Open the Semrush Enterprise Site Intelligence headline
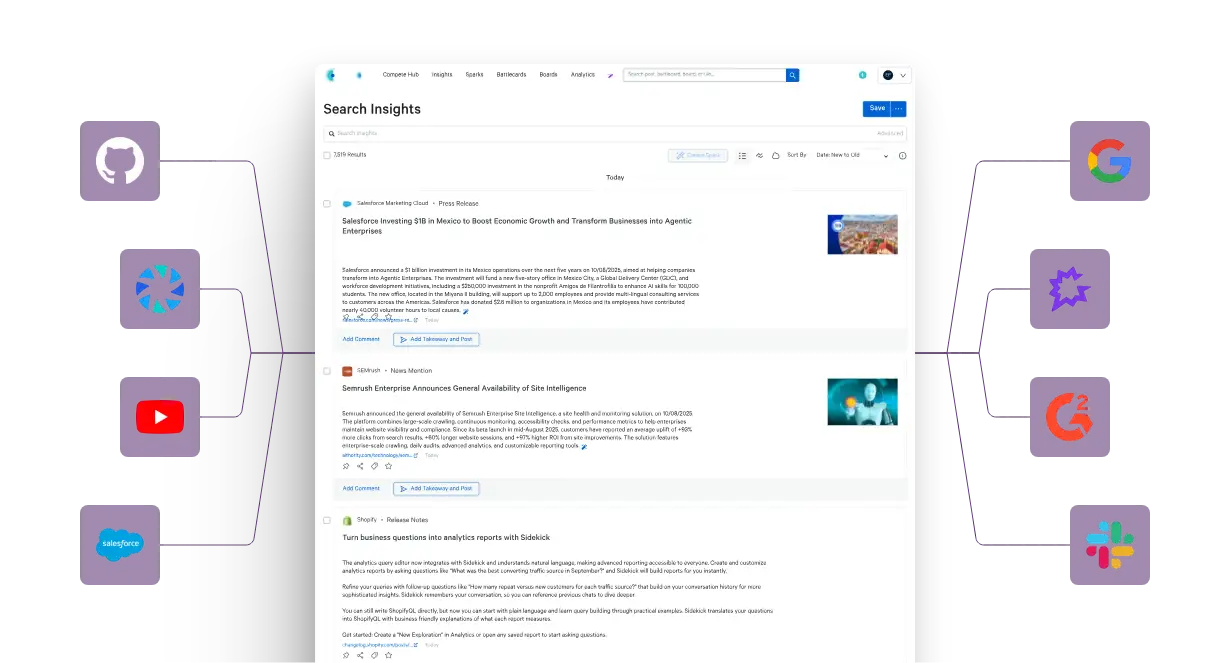The image size is (1230, 663). click(x=464, y=388)
